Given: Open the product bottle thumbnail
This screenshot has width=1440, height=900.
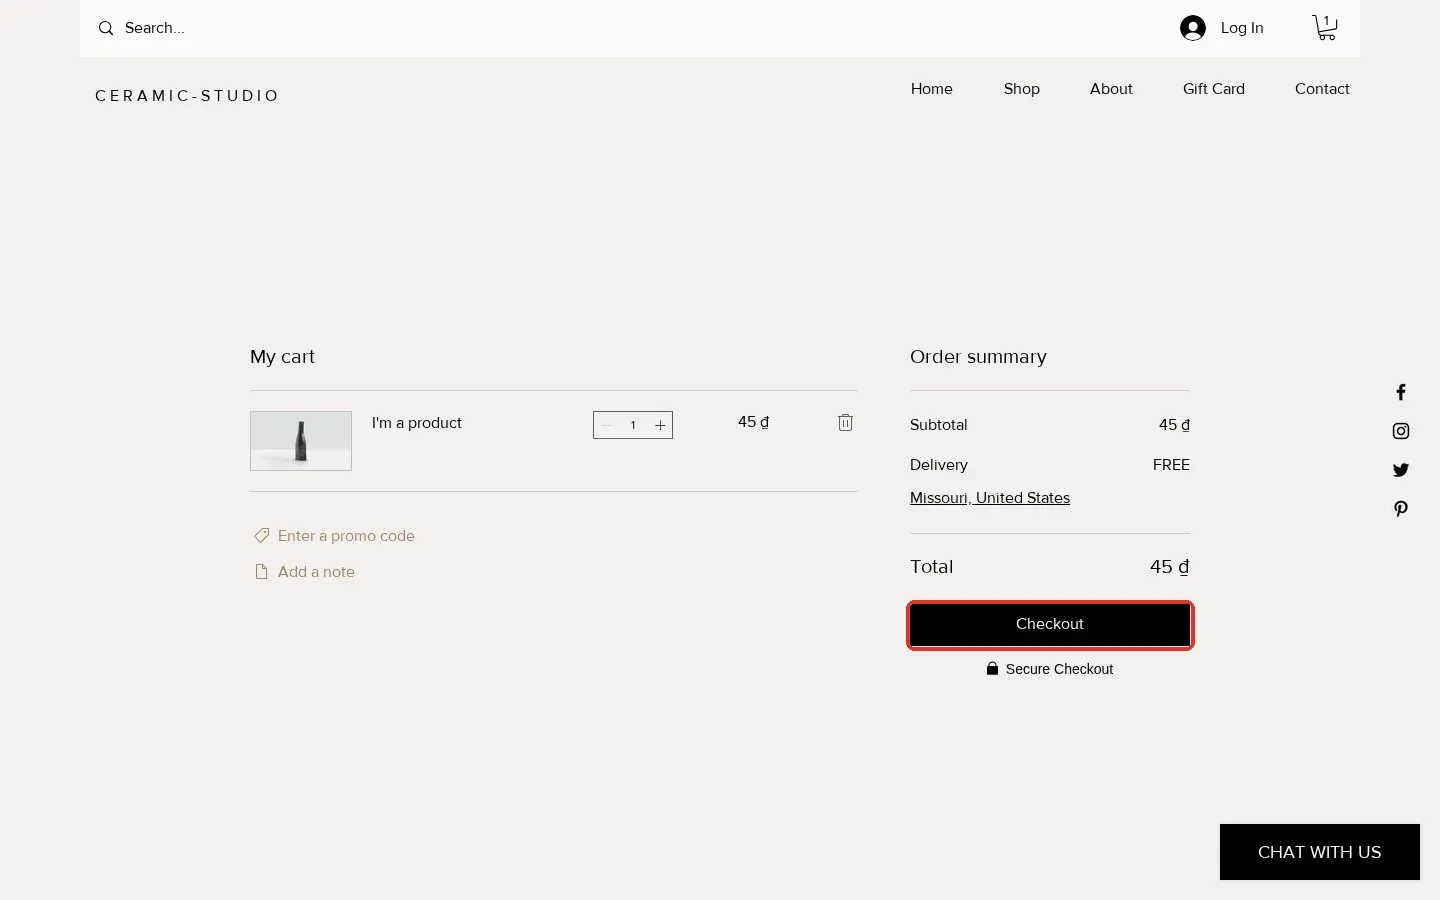Looking at the screenshot, I should (x=301, y=441).
